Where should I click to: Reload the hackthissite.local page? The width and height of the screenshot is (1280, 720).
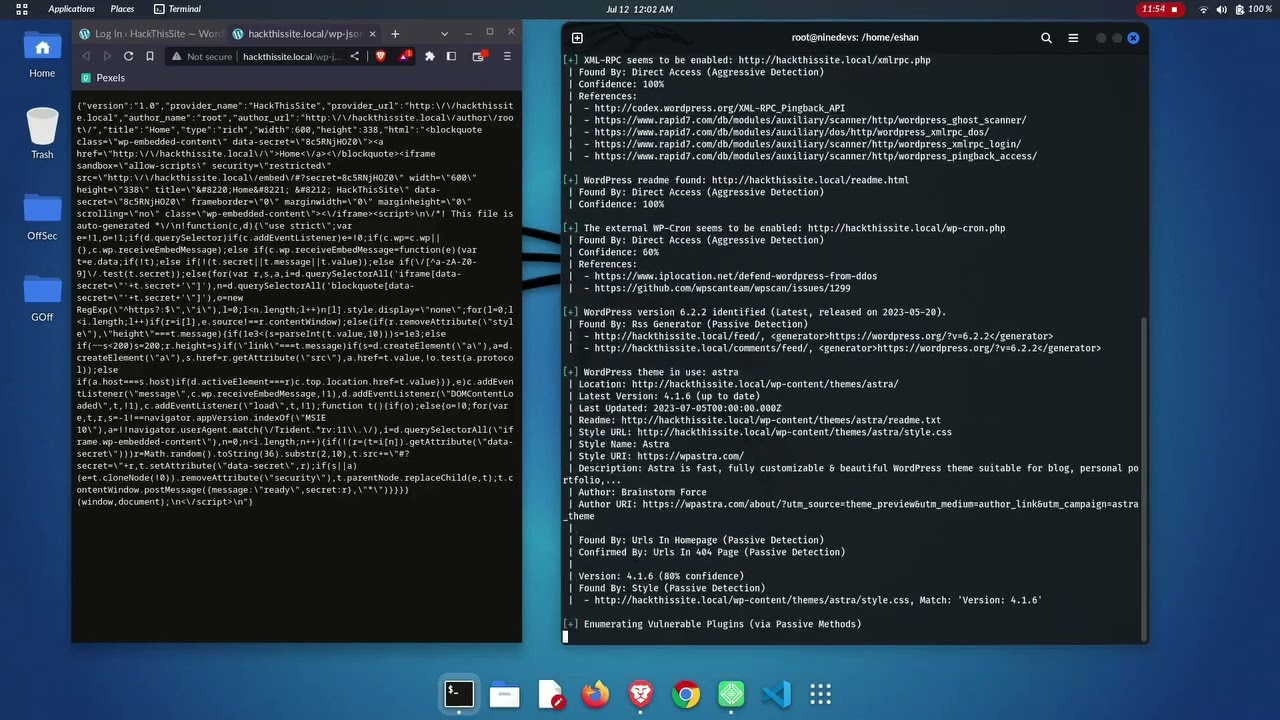pyautogui.click(x=127, y=57)
